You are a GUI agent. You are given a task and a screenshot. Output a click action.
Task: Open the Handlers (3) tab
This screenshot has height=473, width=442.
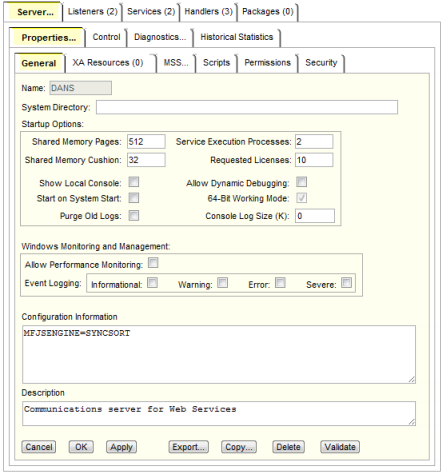pos(208,12)
